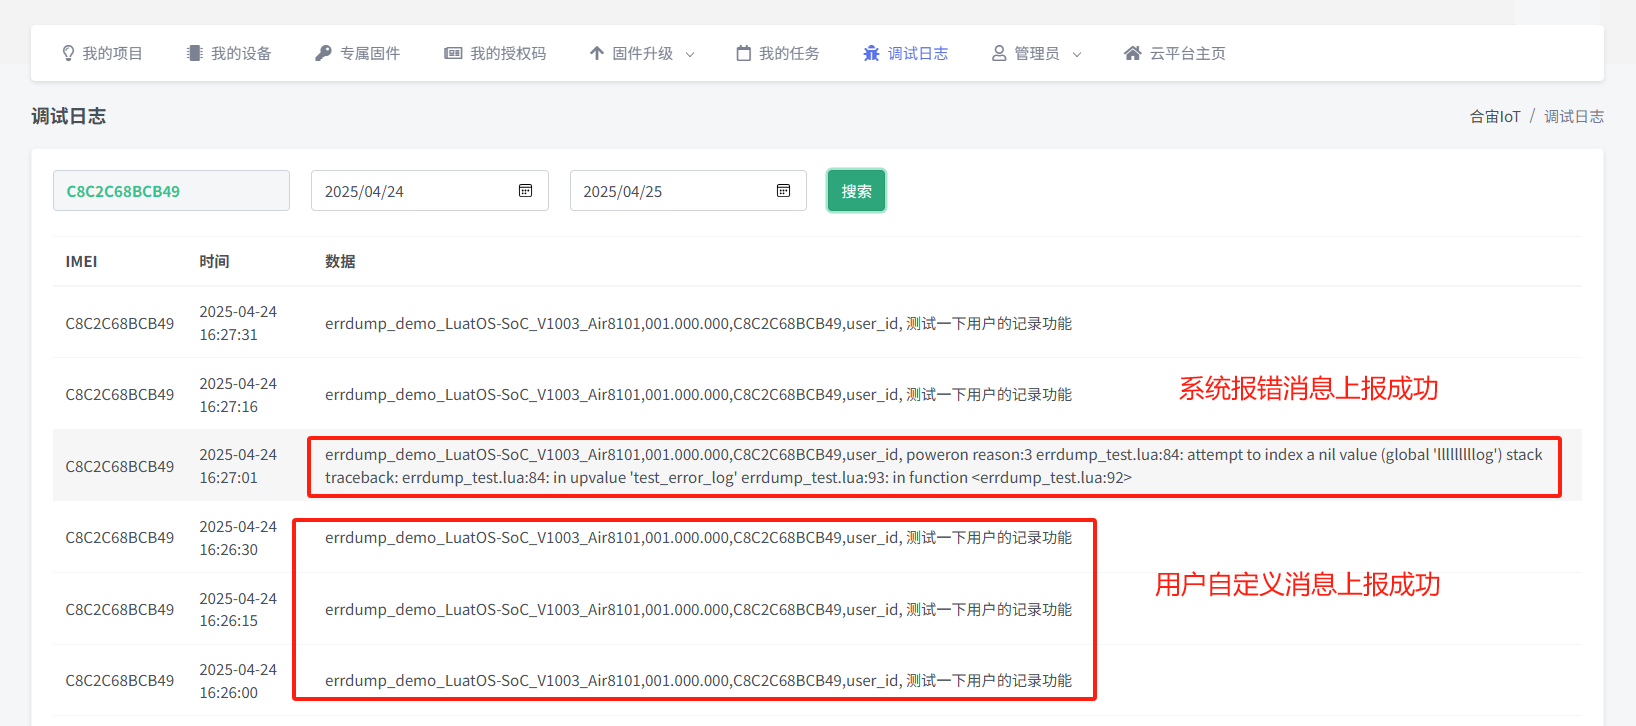The width and height of the screenshot is (1636, 726).
Task: Click the lightbulb icon beside 我的项目
Action: click(x=68, y=53)
